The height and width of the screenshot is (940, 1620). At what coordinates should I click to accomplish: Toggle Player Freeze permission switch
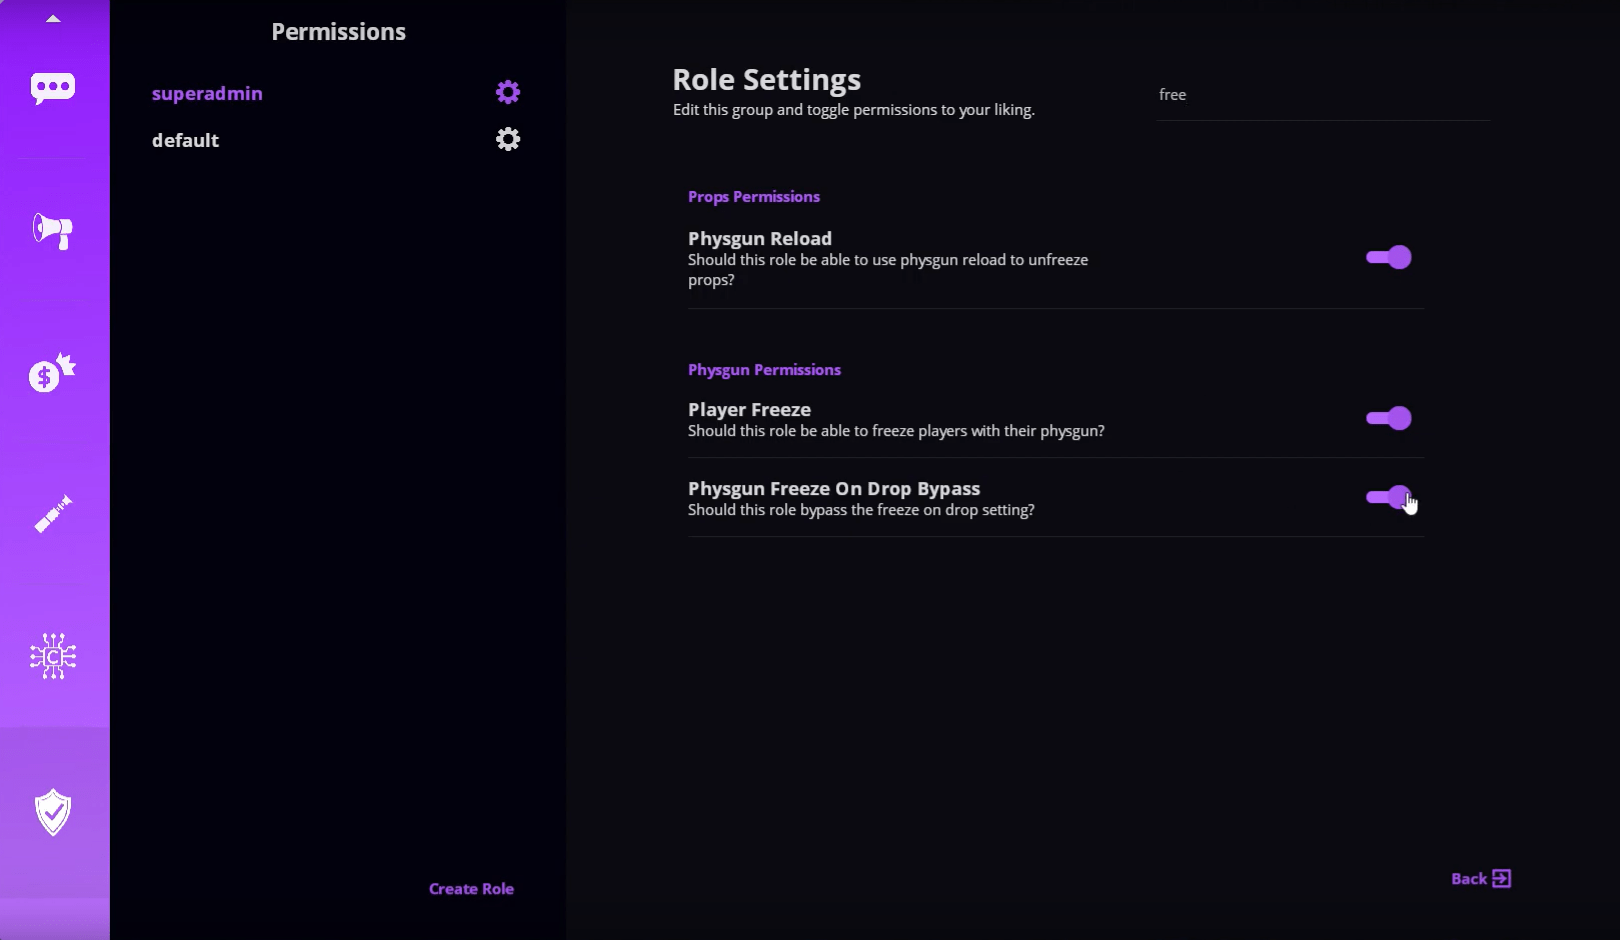tap(1389, 418)
